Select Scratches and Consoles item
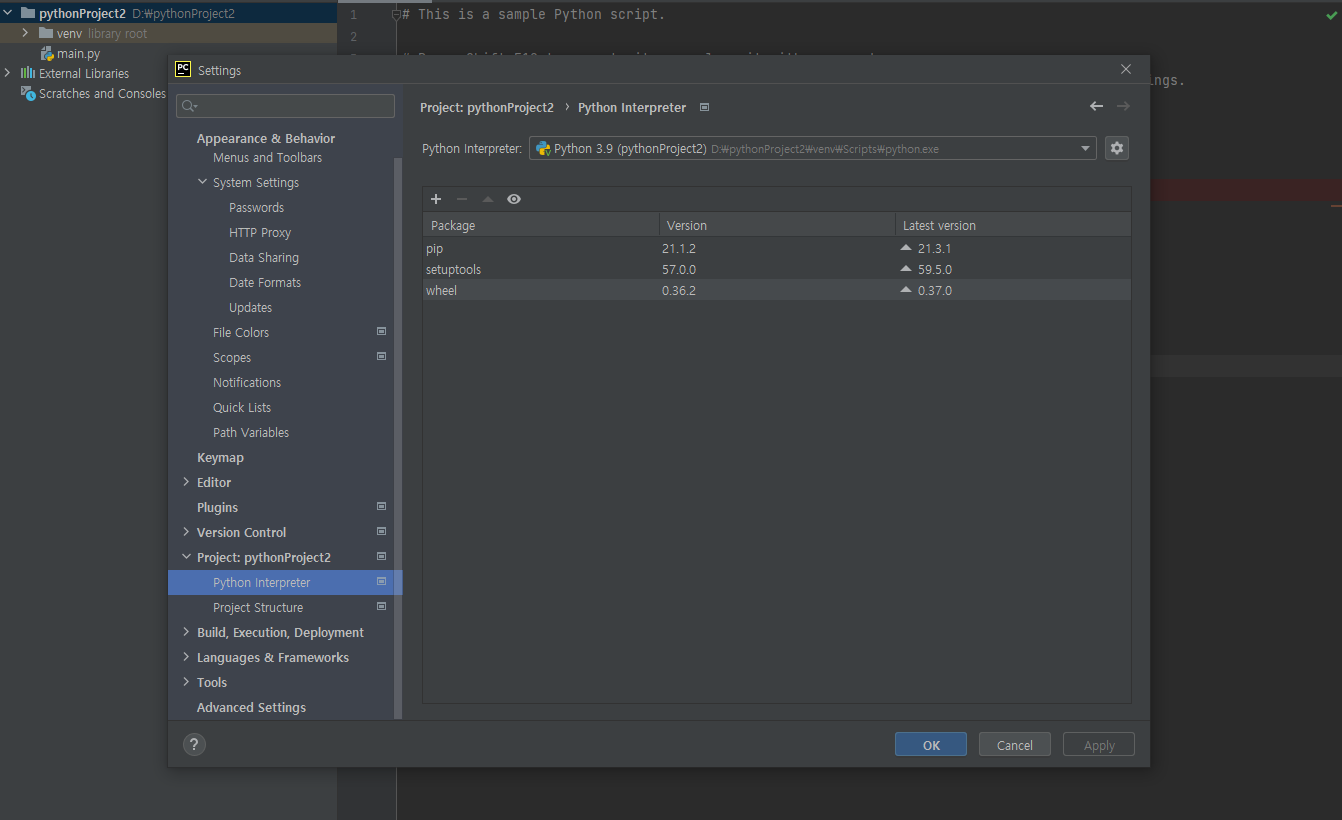 coord(94,93)
